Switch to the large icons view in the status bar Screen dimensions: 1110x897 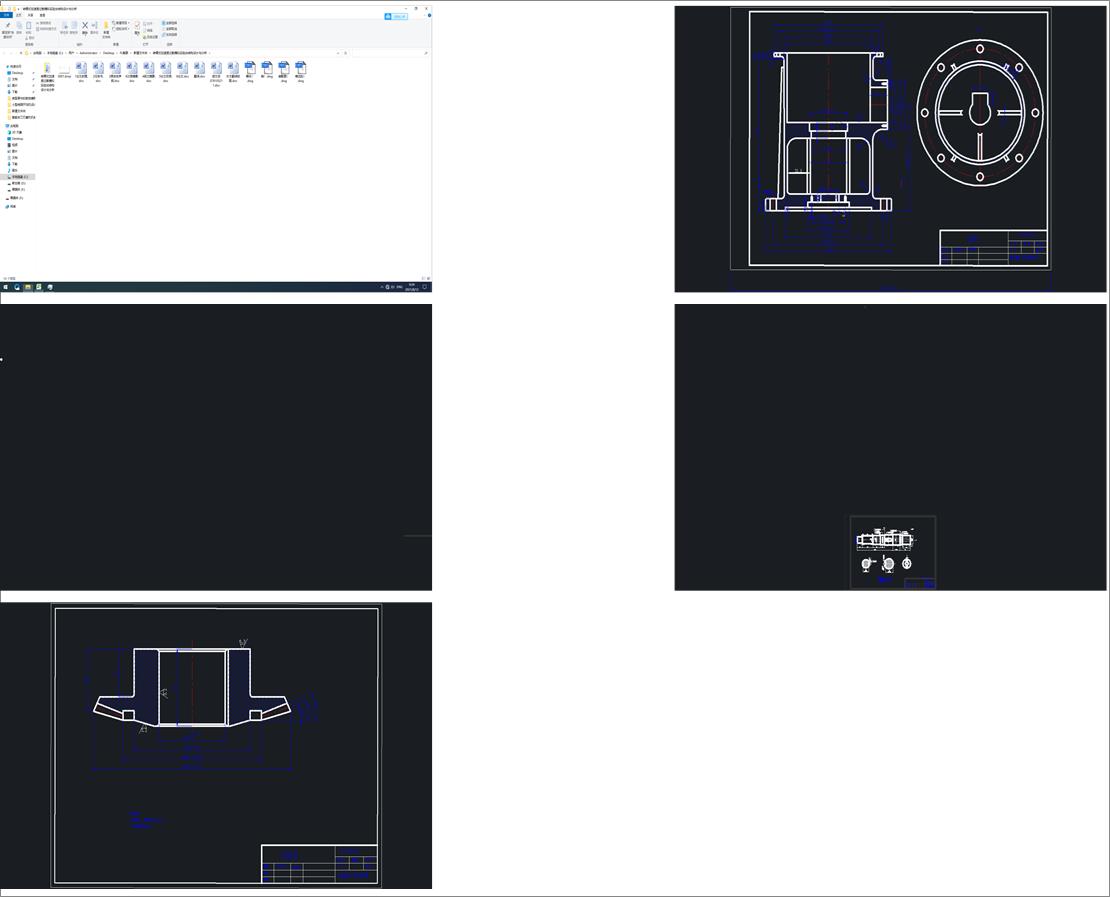tap(428, 278)
